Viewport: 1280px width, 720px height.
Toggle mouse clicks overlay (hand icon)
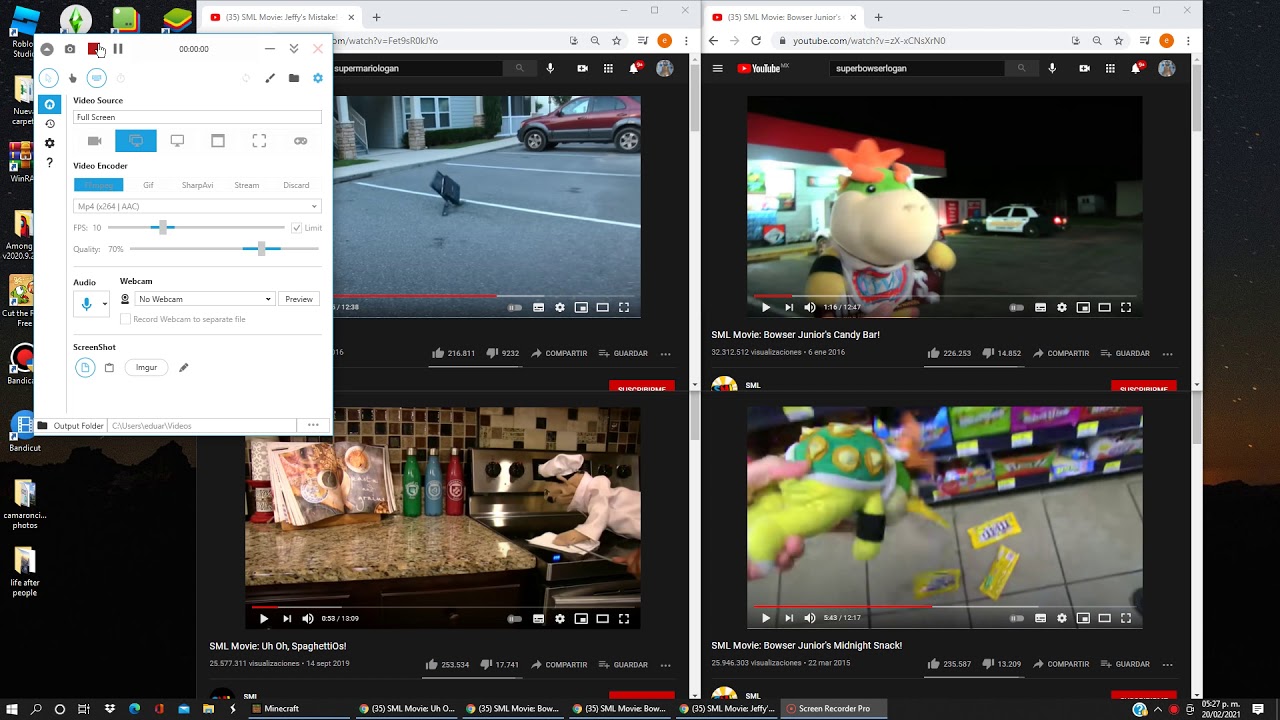[72, 78]
